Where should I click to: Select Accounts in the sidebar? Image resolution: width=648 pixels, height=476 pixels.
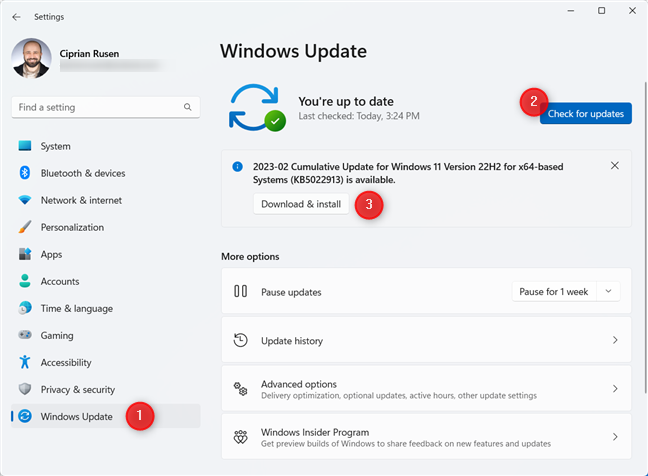[106, 281]
